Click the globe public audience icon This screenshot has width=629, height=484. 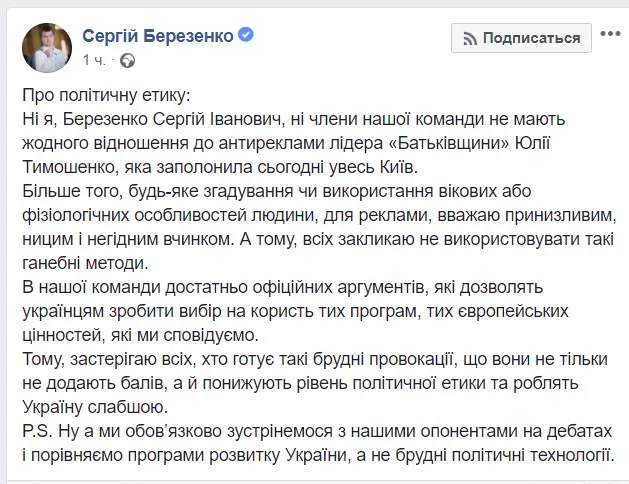click(x=127, y=61)
